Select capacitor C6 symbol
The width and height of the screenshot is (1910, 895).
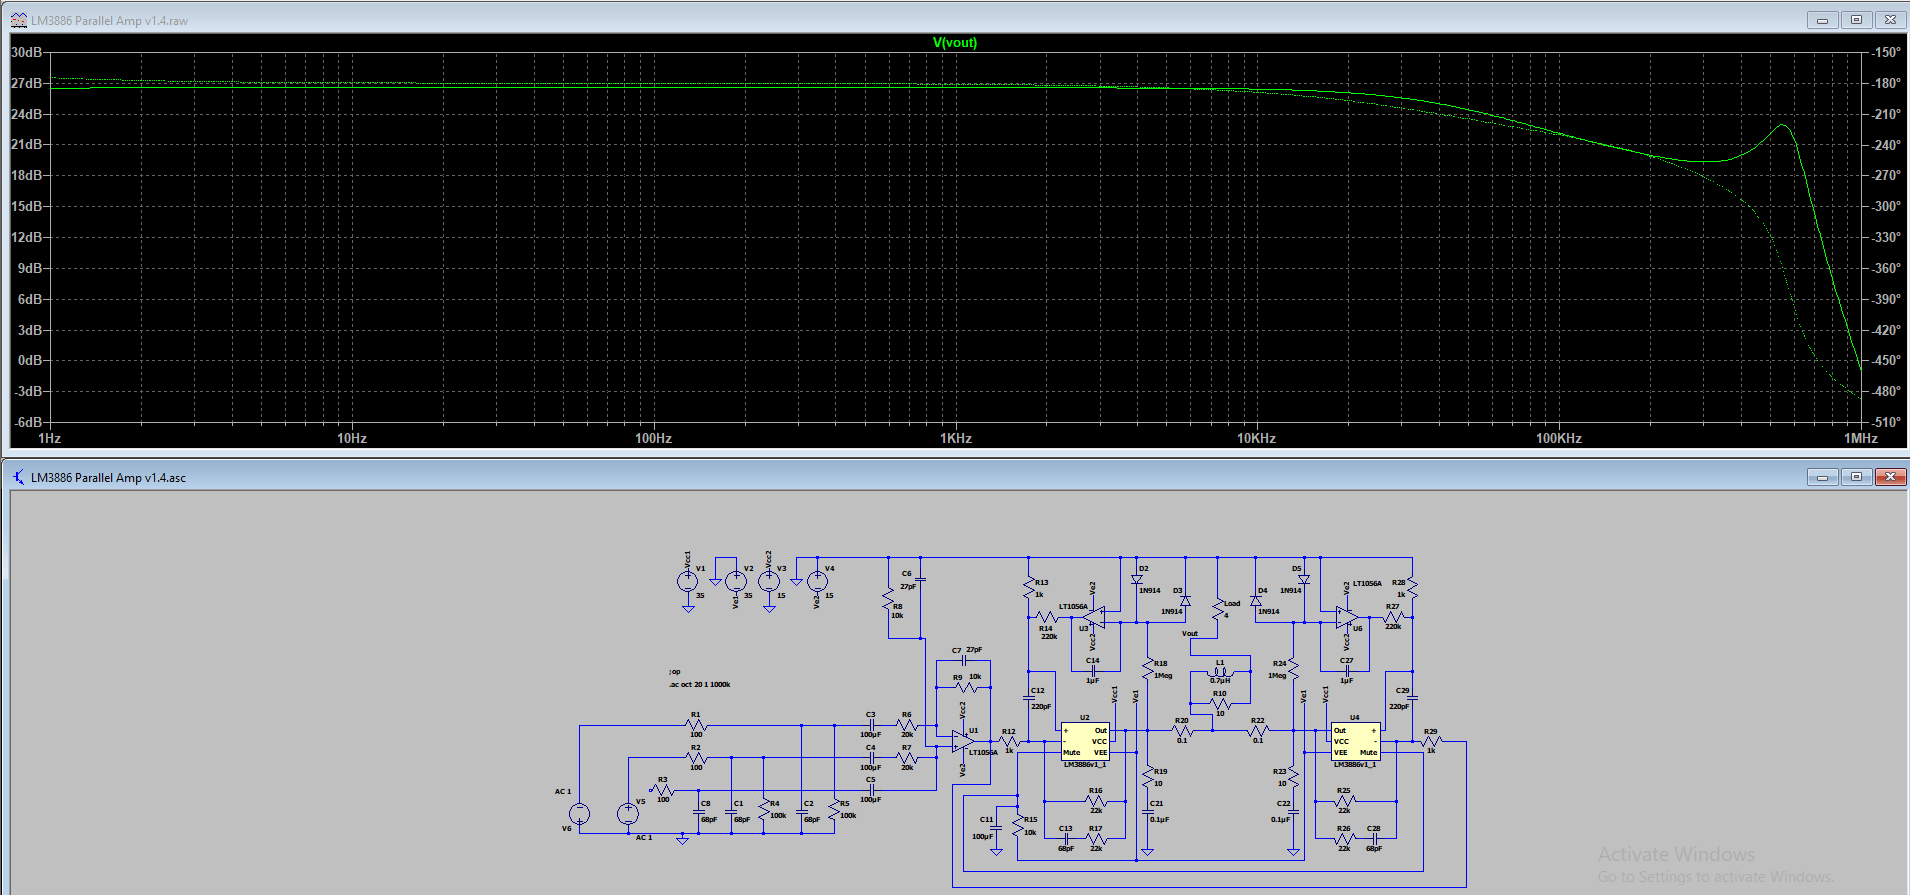tap(920, 580)
